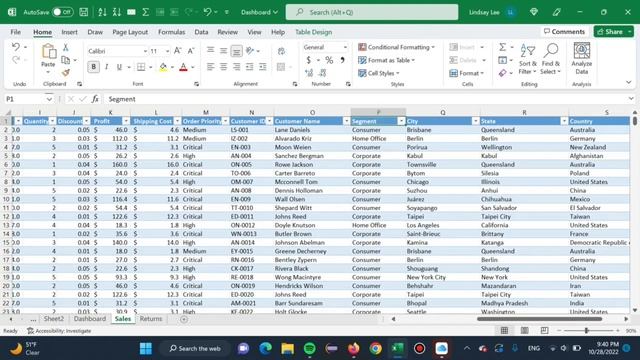Toggle Wrap Text

pos(281,51)
